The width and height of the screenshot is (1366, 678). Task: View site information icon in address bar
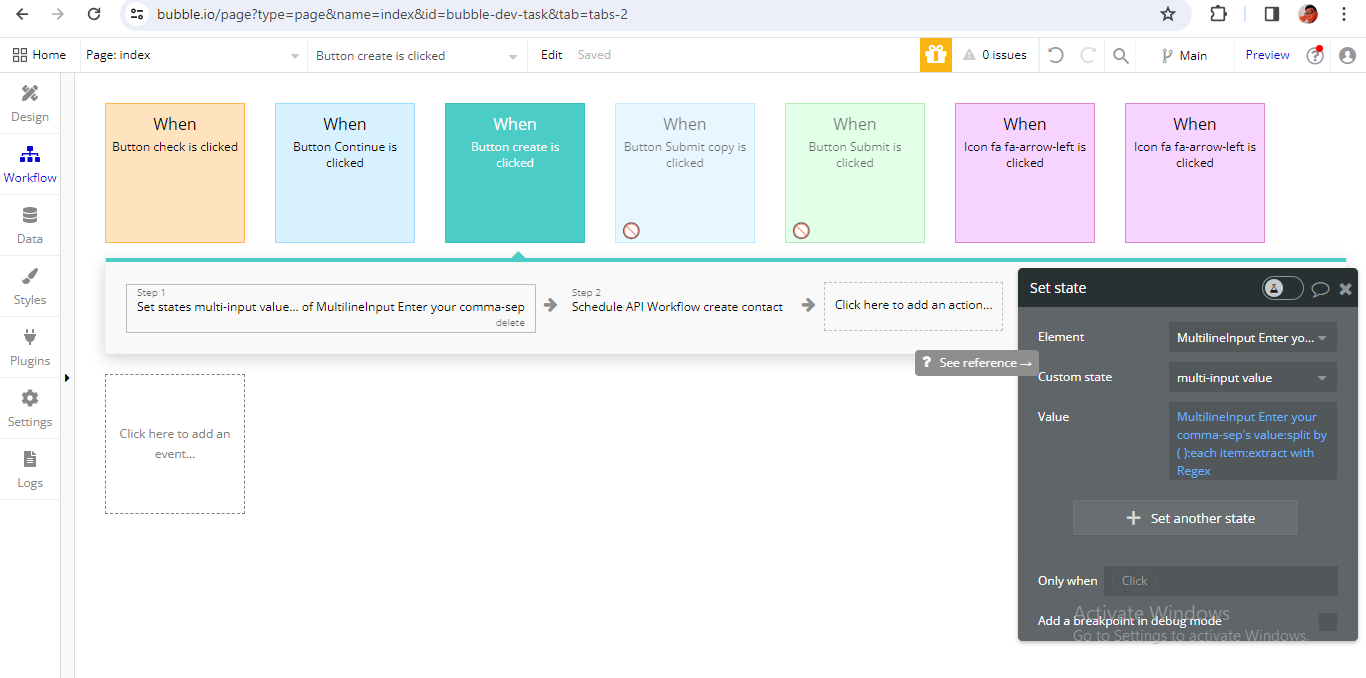(138, 14)
